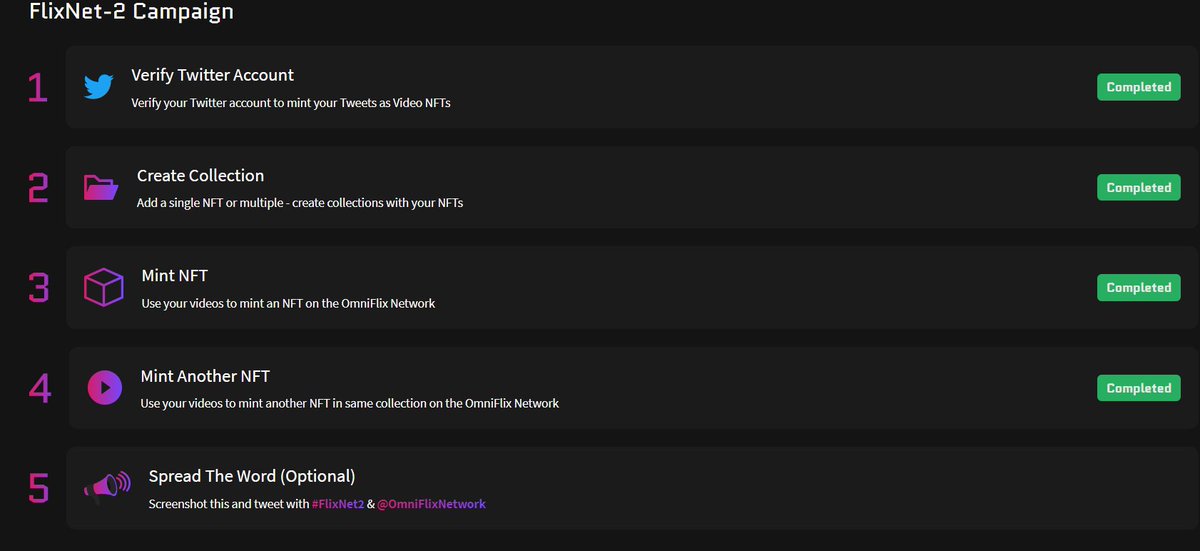The height and width of the screenshot is (551, 1200).
Task: Select the Mint Another NFT title
Action: pos(205,376)
